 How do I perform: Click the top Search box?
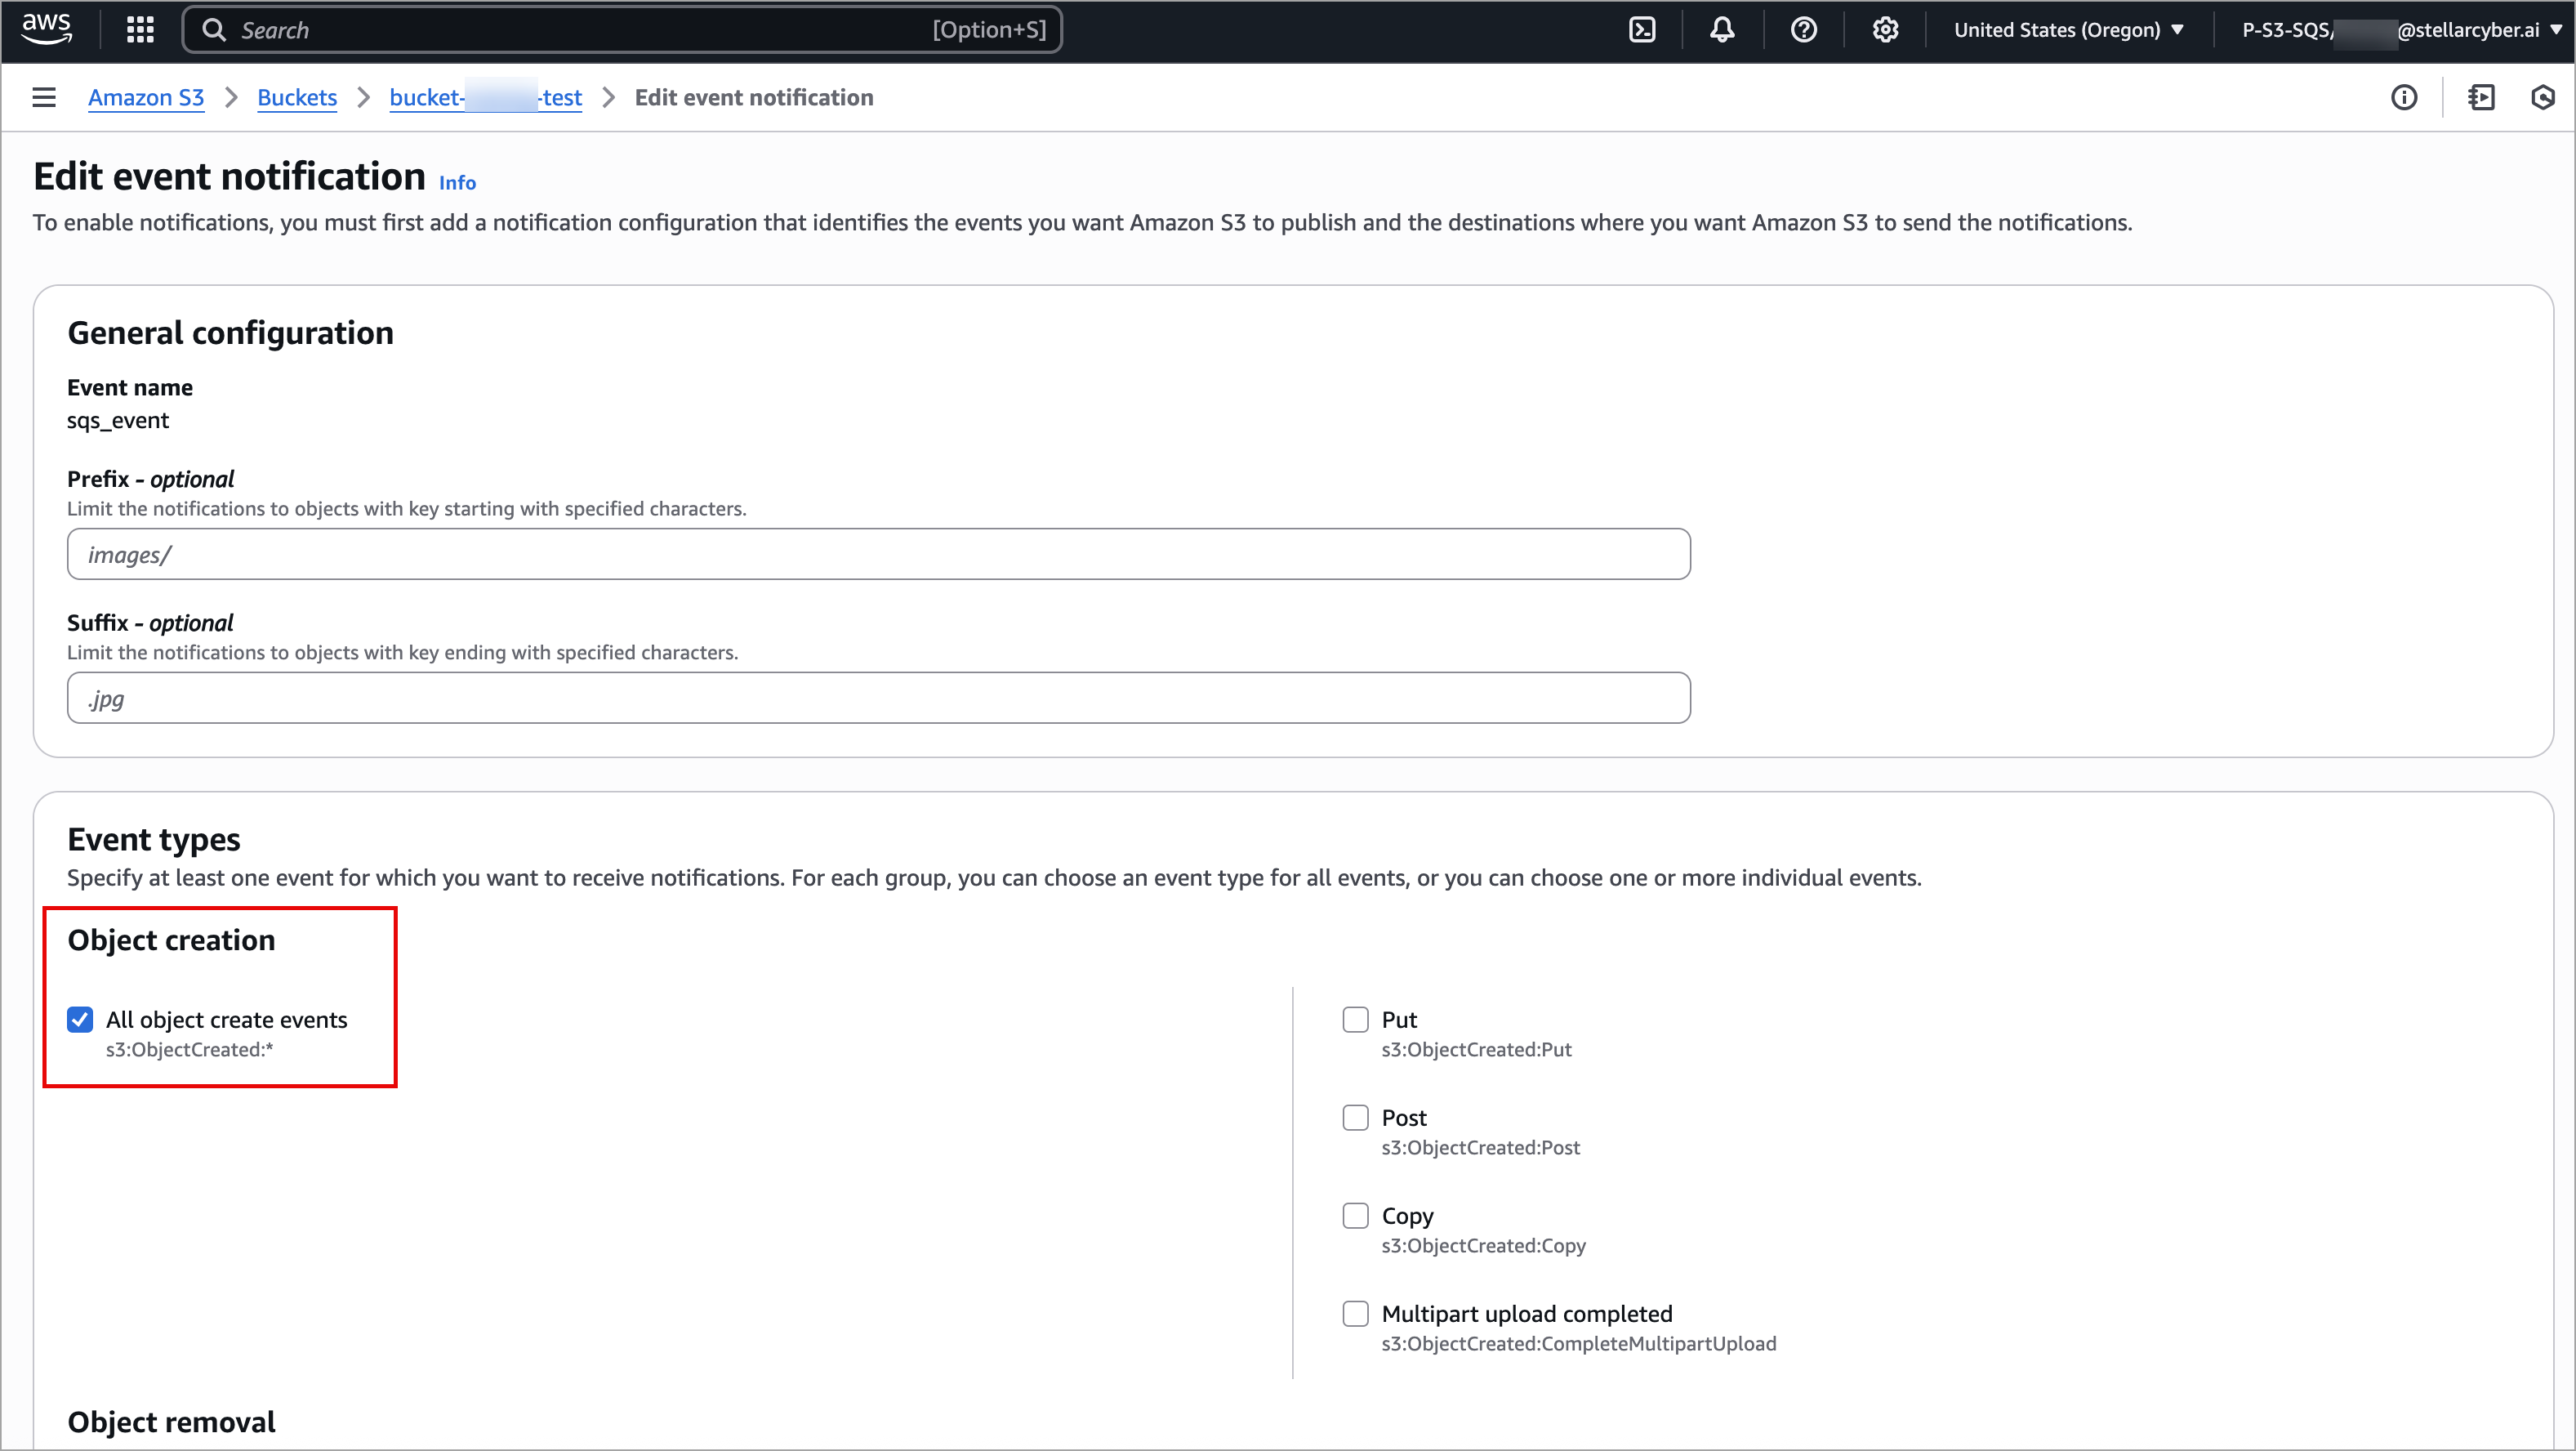620,30
